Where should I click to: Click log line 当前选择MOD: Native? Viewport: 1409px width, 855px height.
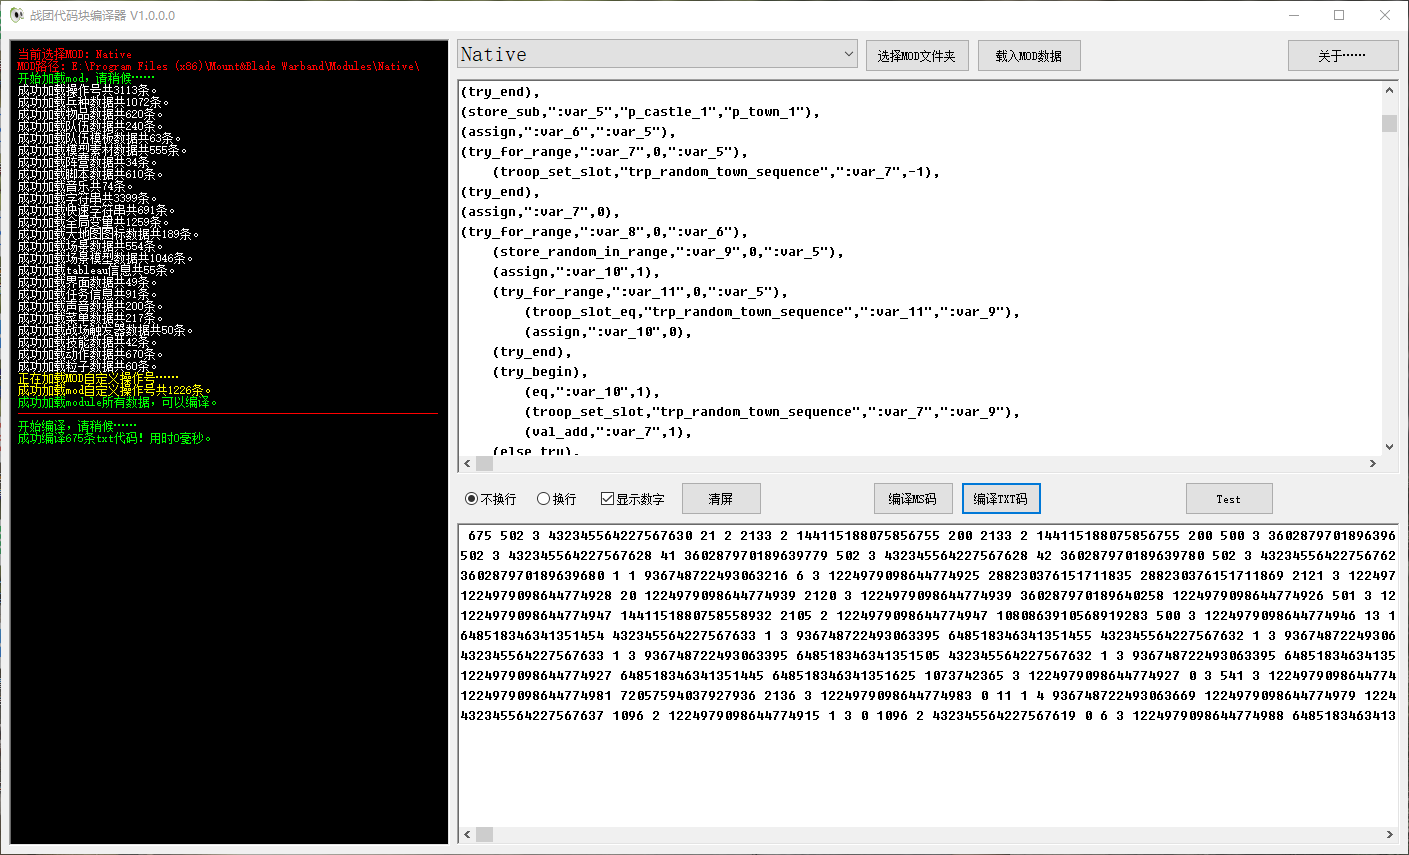click(74, 54)
